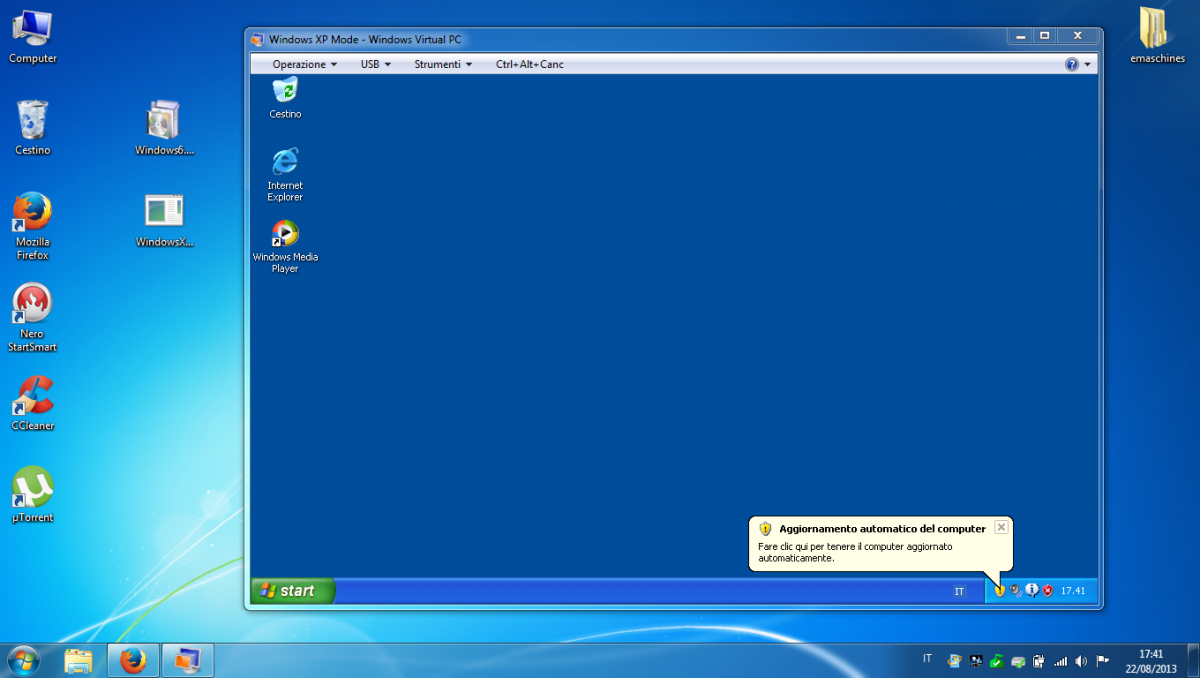1200x678 pixels.
Task: Click the IT language indicator in XP taskbar
Action: tap(959, 592)
